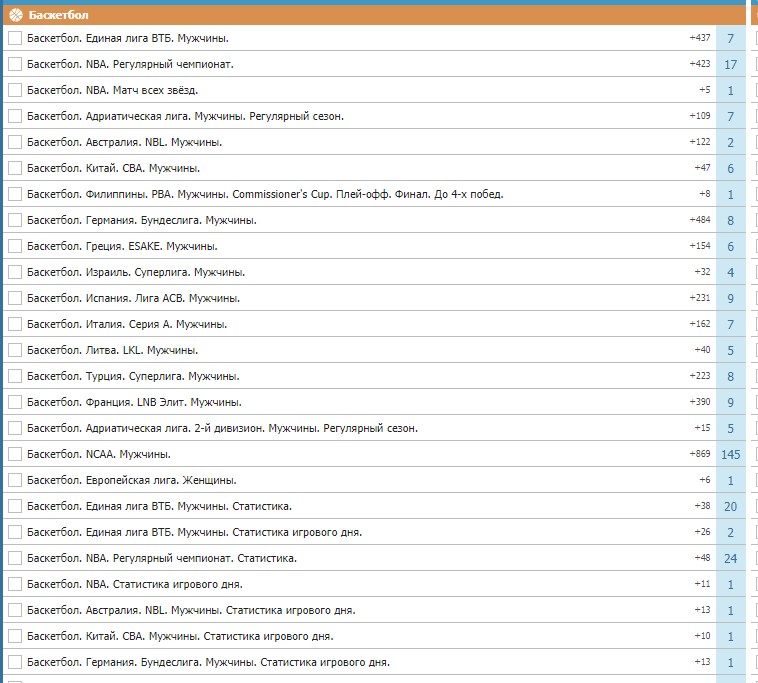Click +423 for NBA Регулярный чемпионат

click(700, 64)
